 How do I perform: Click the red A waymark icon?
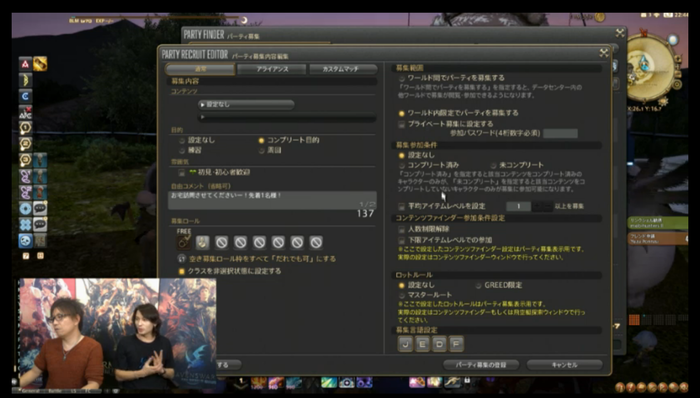tap(25, 64)
